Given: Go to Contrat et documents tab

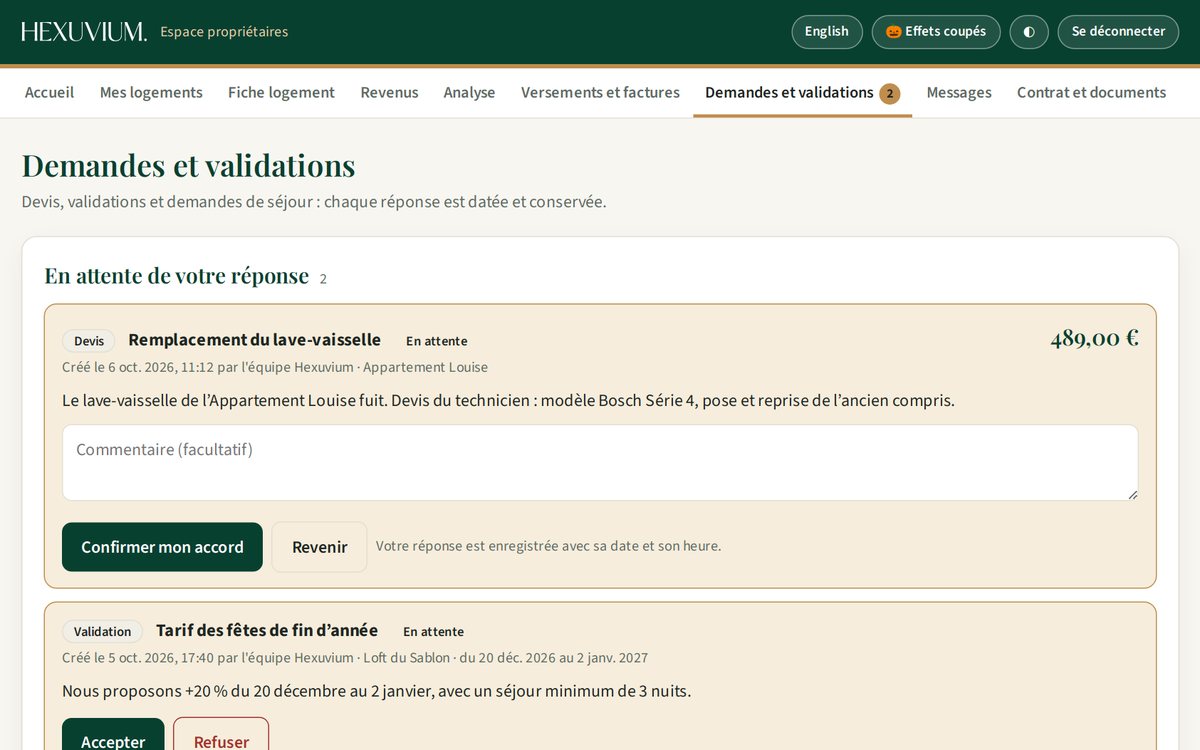Looking at the screenshot, I should [1091, 92].
